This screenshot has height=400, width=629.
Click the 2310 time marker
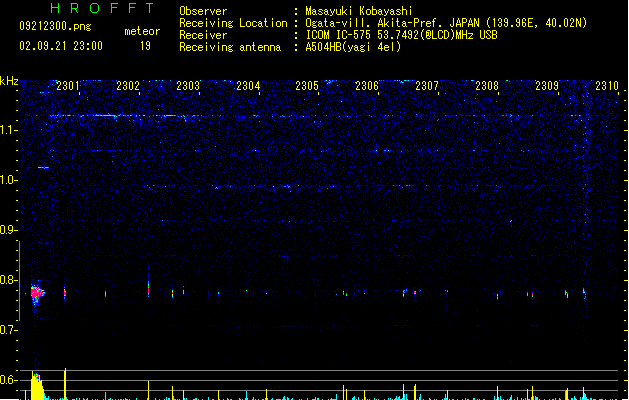[x=607, y=86]
